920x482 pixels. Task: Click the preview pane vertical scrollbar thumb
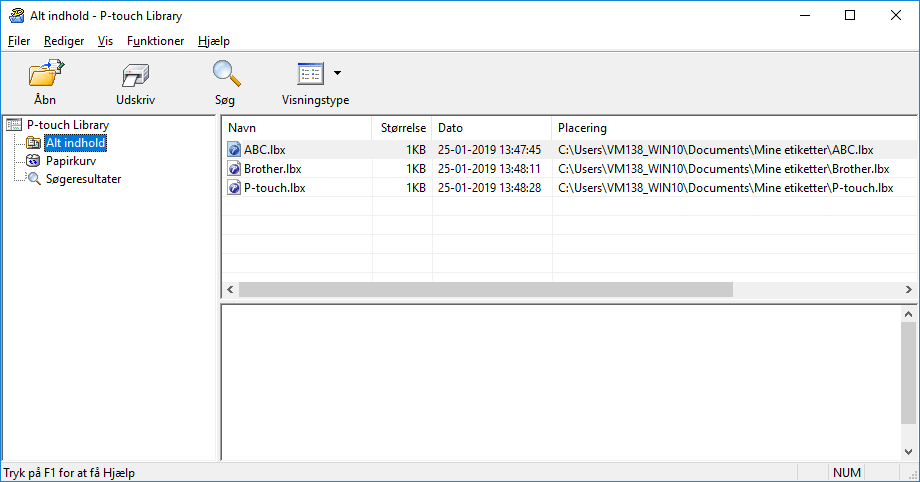908,372
